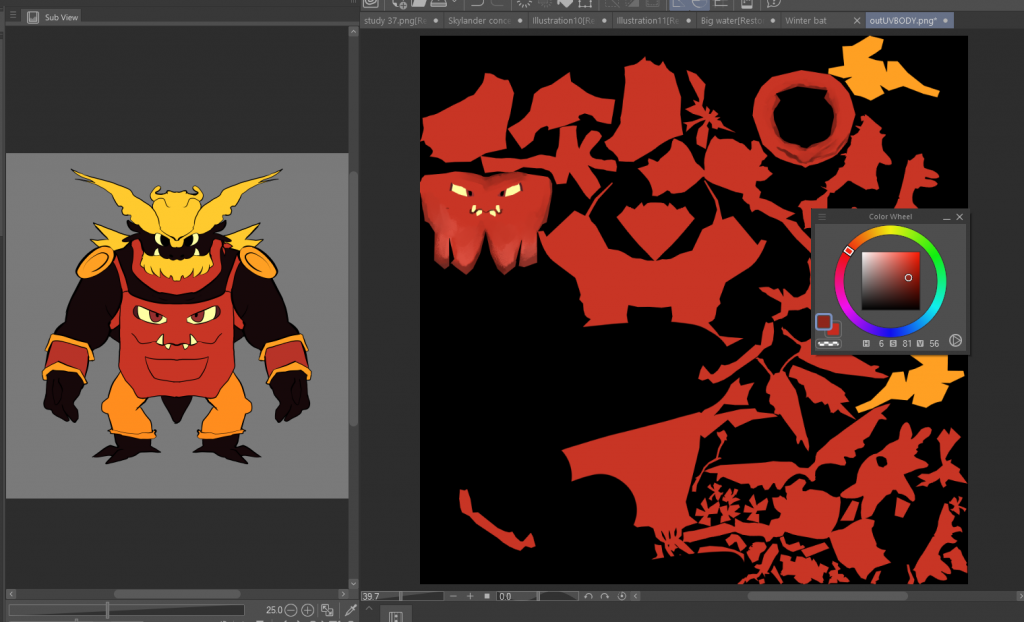Open the Color Wheel panel menu
This screenshot has width=1024, height=622.
point(822,217)
